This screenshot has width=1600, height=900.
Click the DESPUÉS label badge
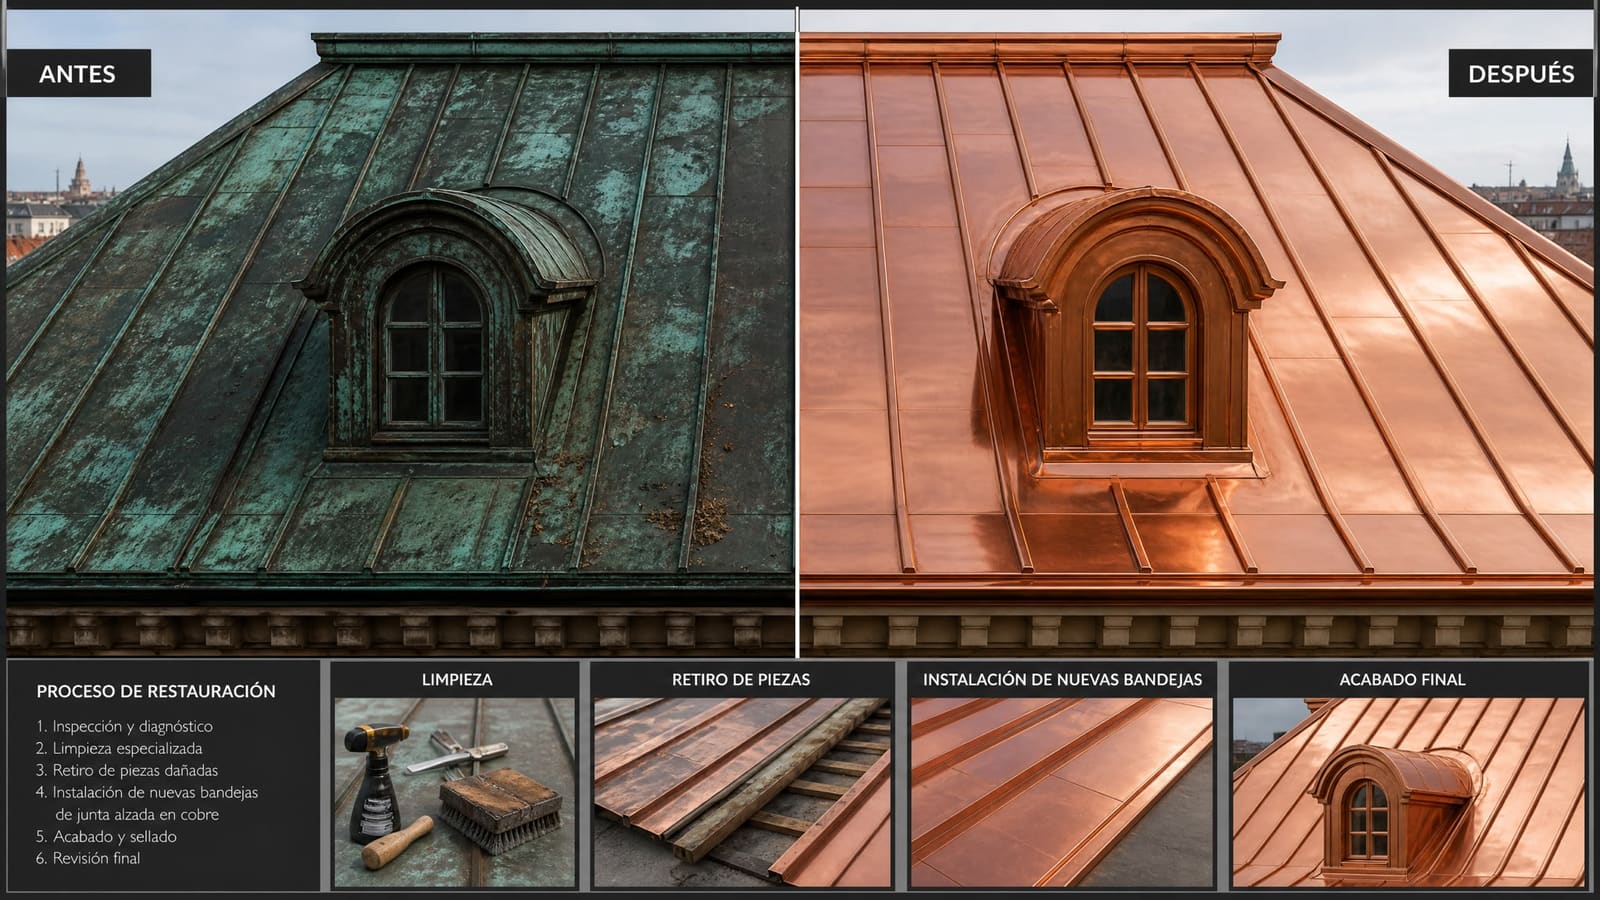(1520, 73)
